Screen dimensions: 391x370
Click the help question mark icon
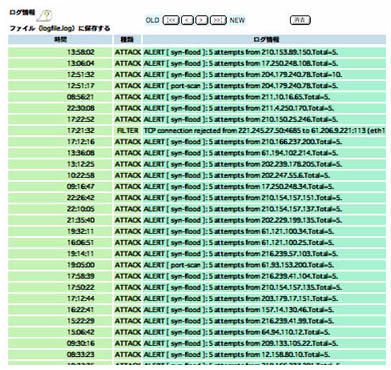pos(45,15)
